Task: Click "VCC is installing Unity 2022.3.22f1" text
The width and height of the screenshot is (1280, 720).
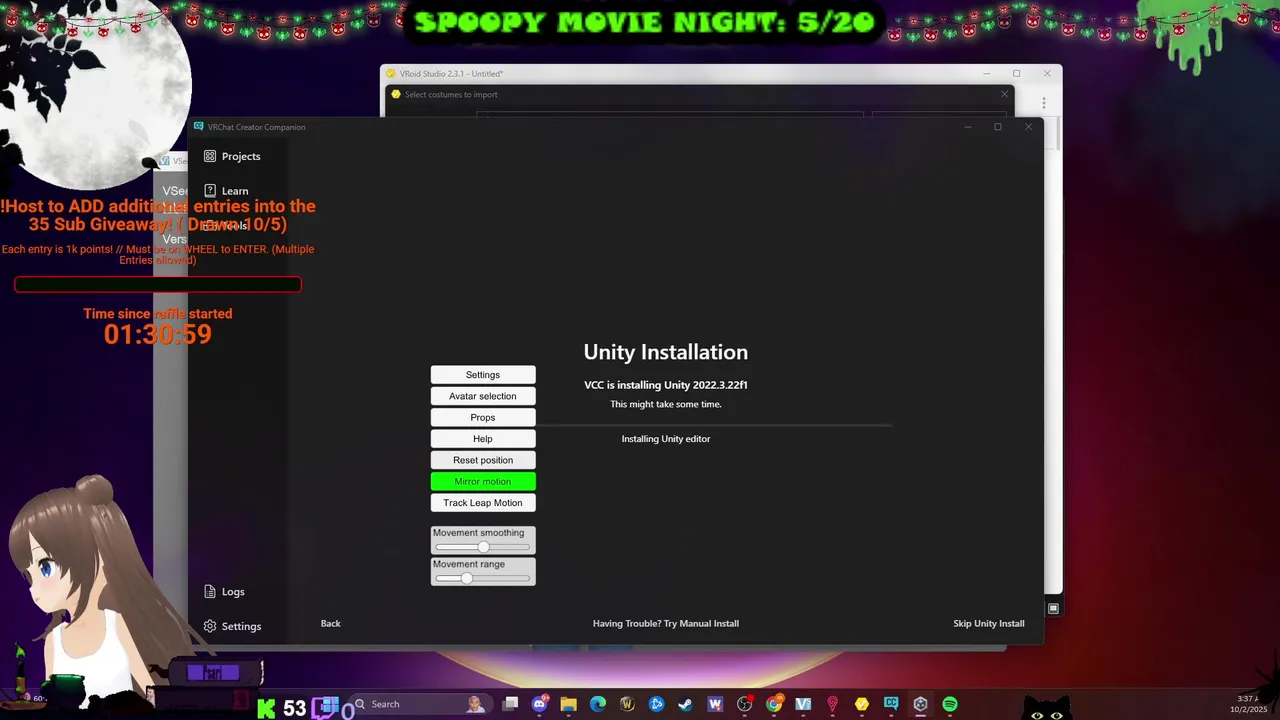Action: click(x=666, y=385)
